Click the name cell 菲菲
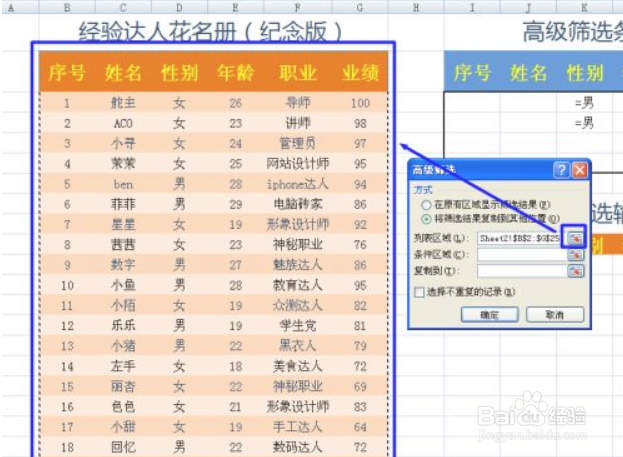The height and width of the screenshot is (457, 623). tap(123, 204)
